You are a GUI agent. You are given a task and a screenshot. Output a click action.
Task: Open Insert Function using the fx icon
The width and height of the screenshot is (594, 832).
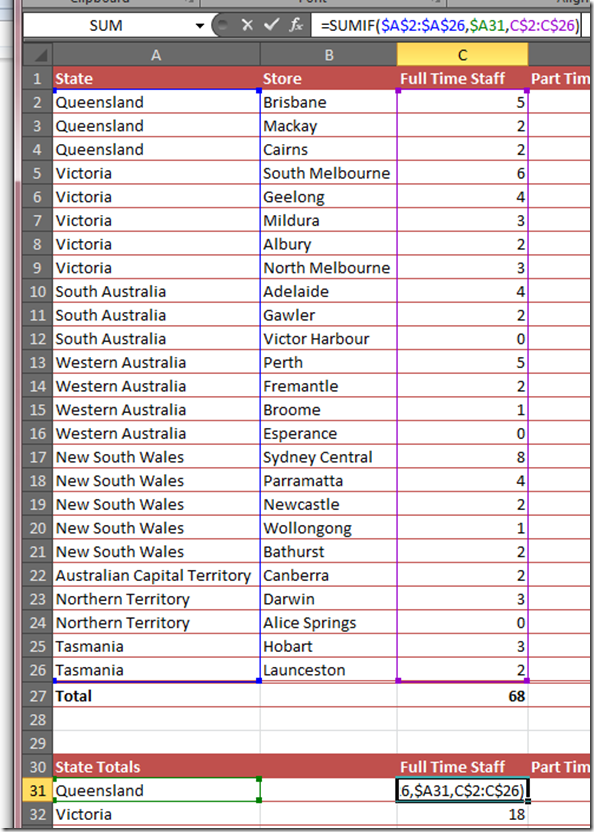tap(296, 24)
